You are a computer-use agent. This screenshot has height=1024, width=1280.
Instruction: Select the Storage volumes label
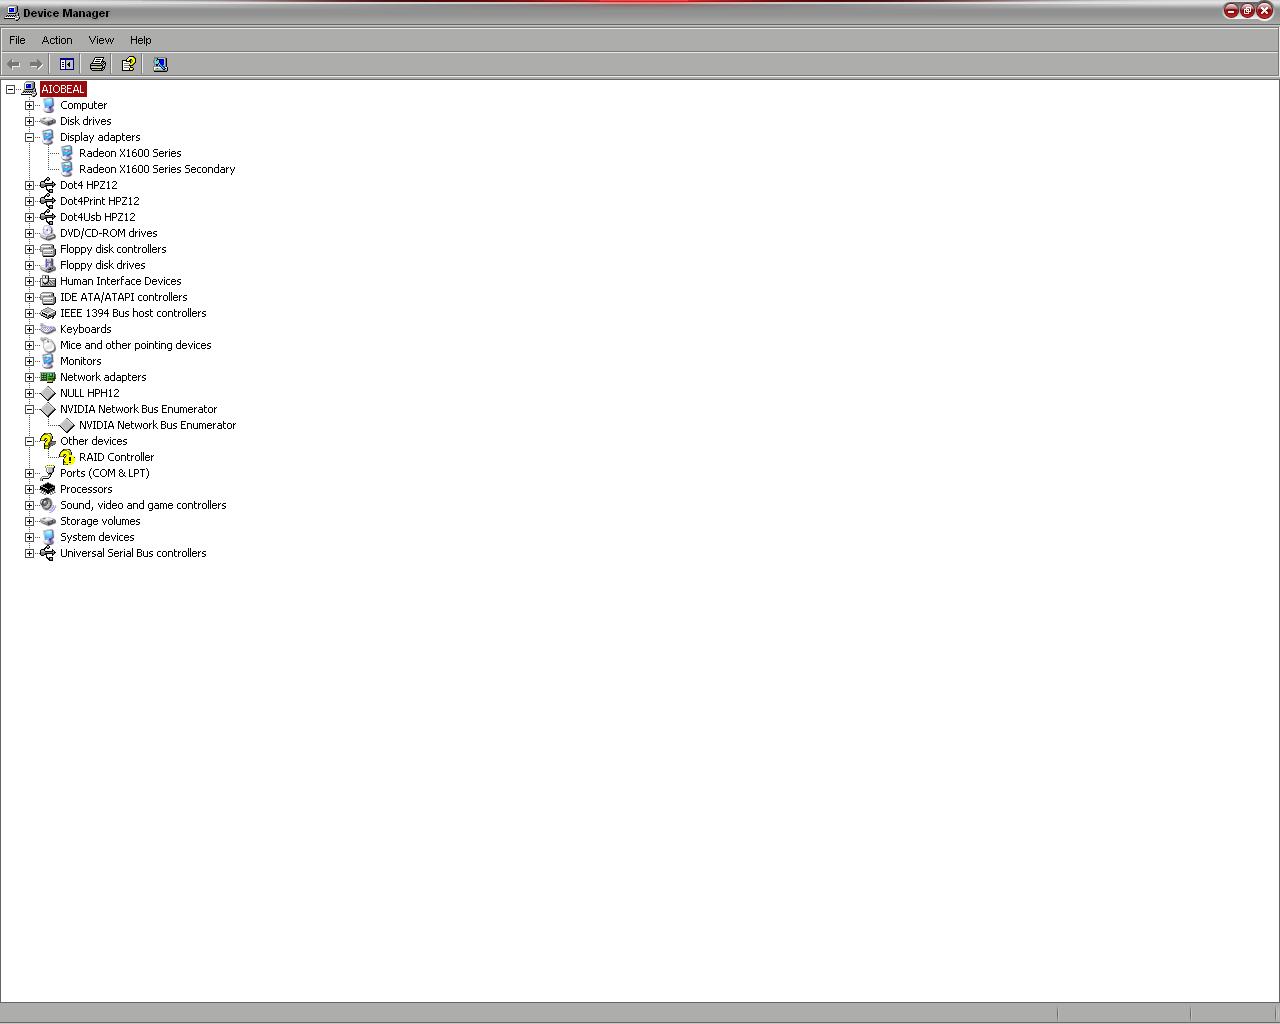click(x=100, y=521)
